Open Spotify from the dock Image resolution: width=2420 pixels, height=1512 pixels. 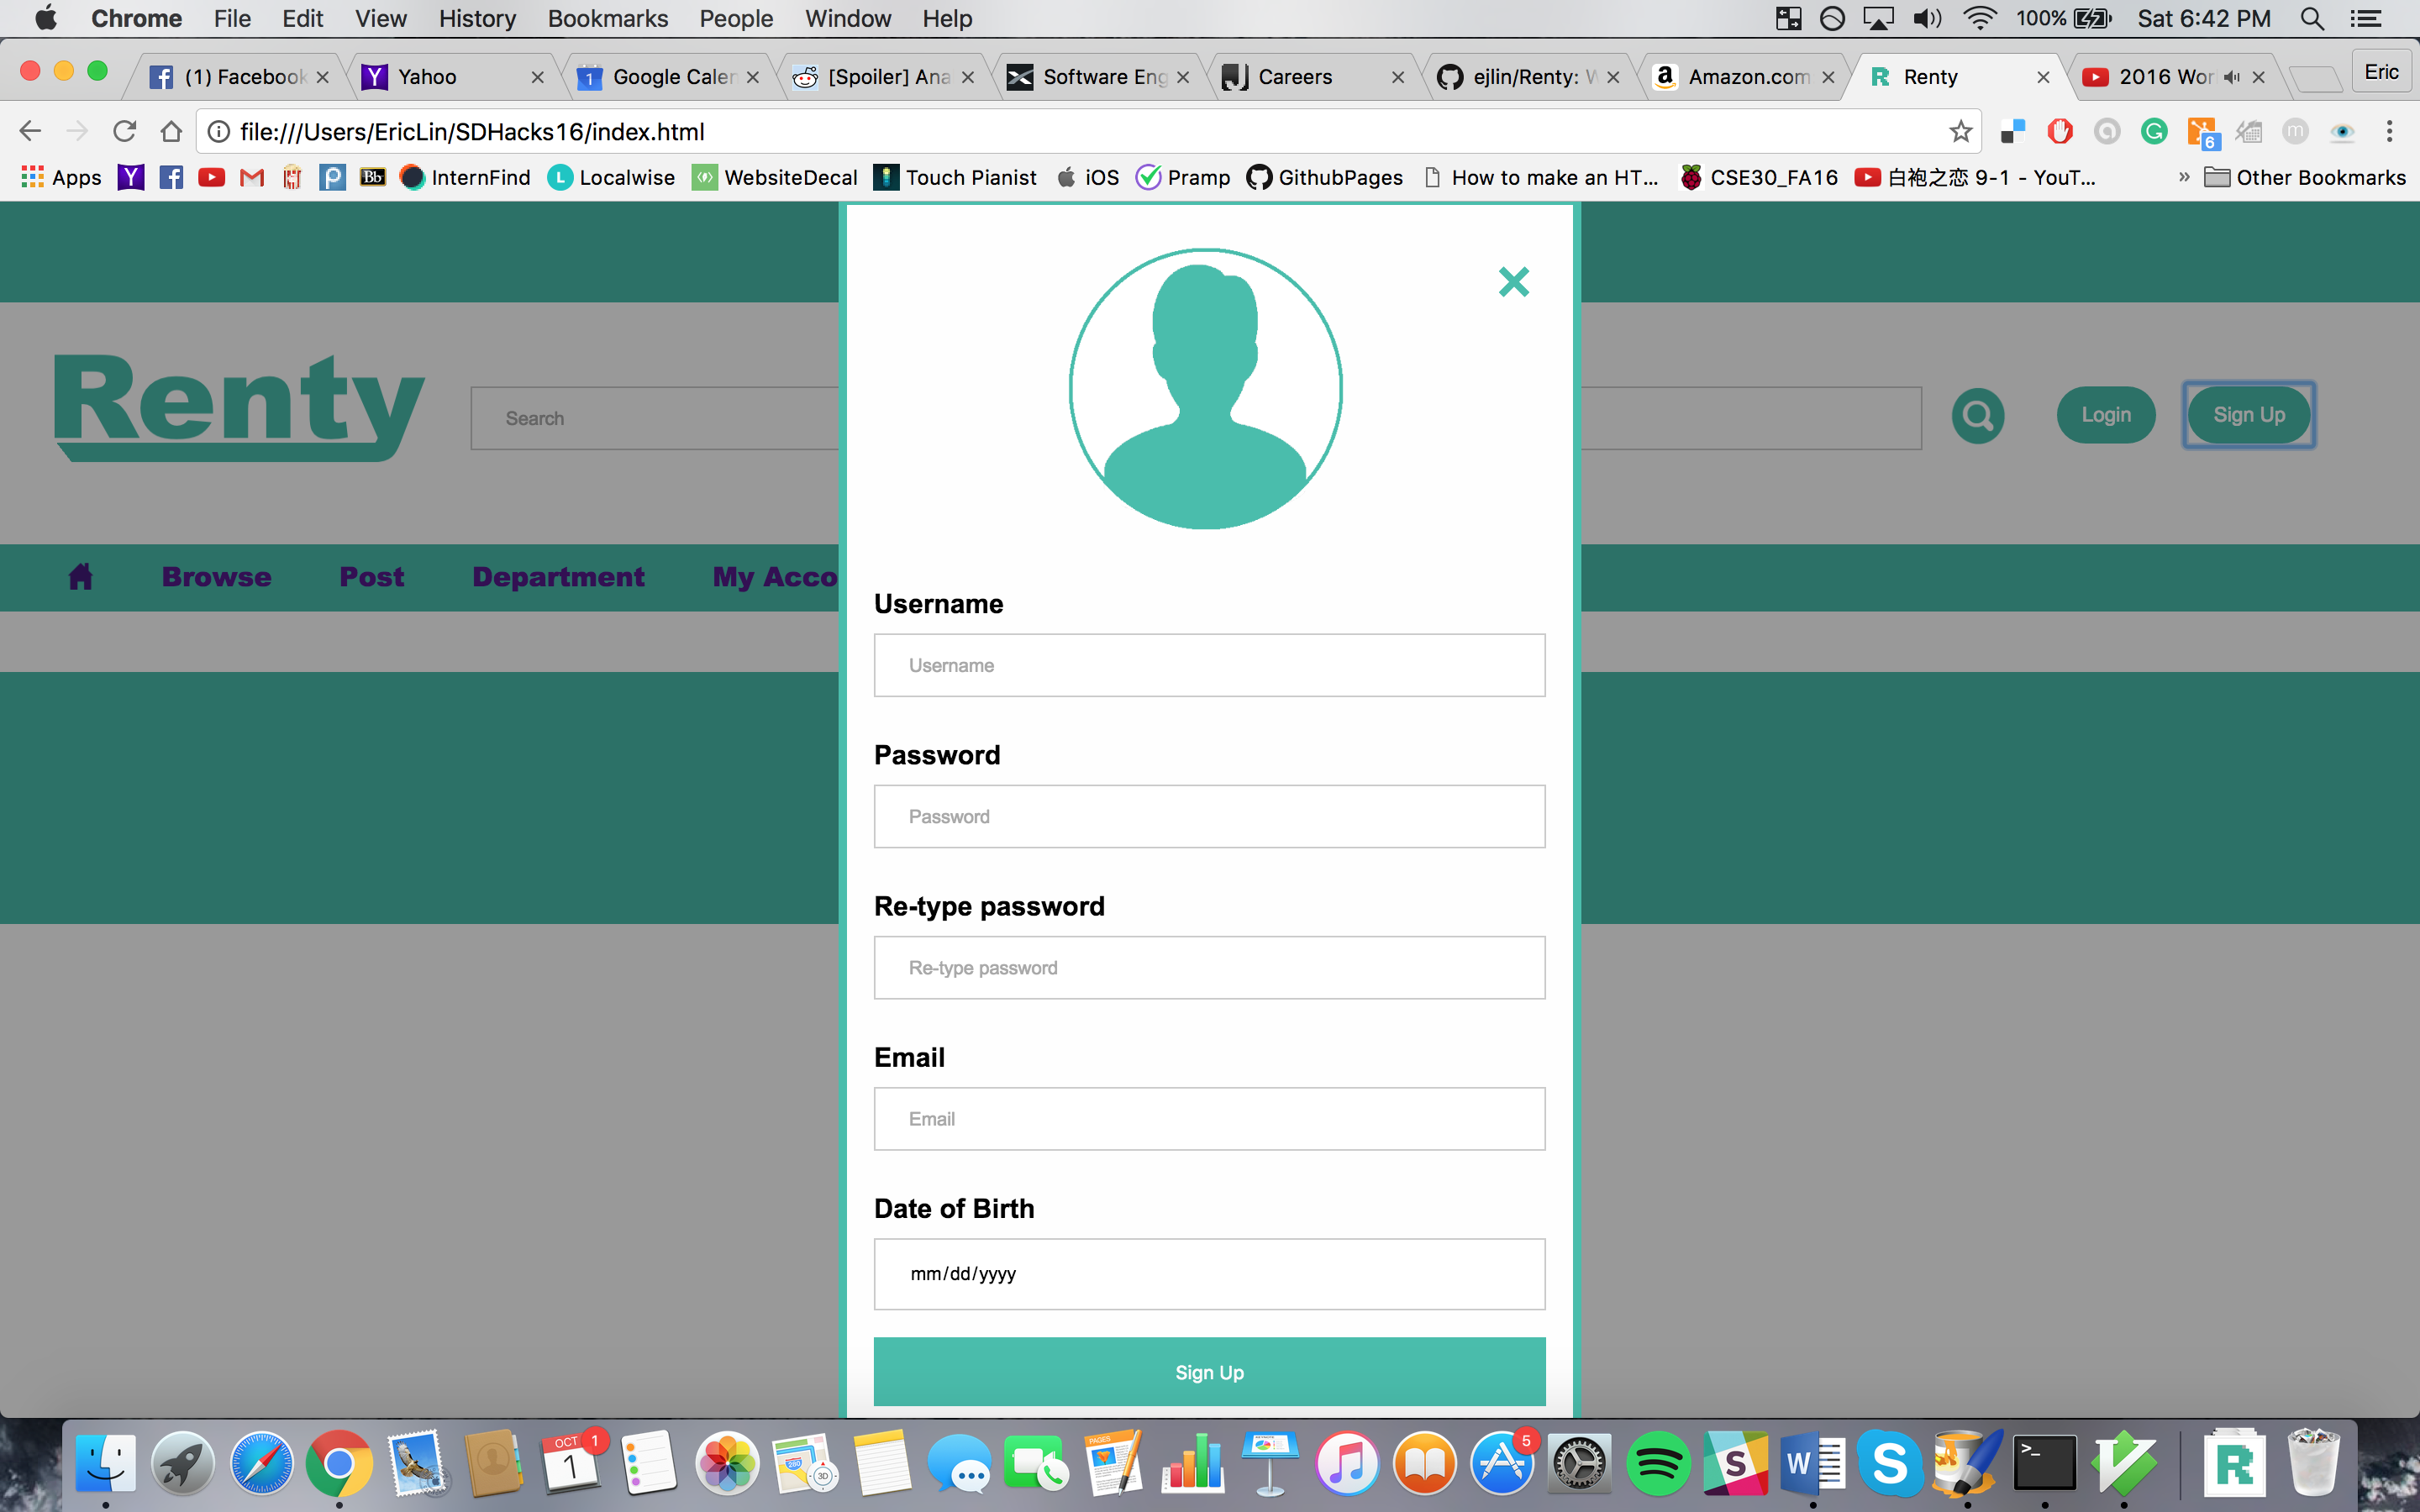1657,1464
